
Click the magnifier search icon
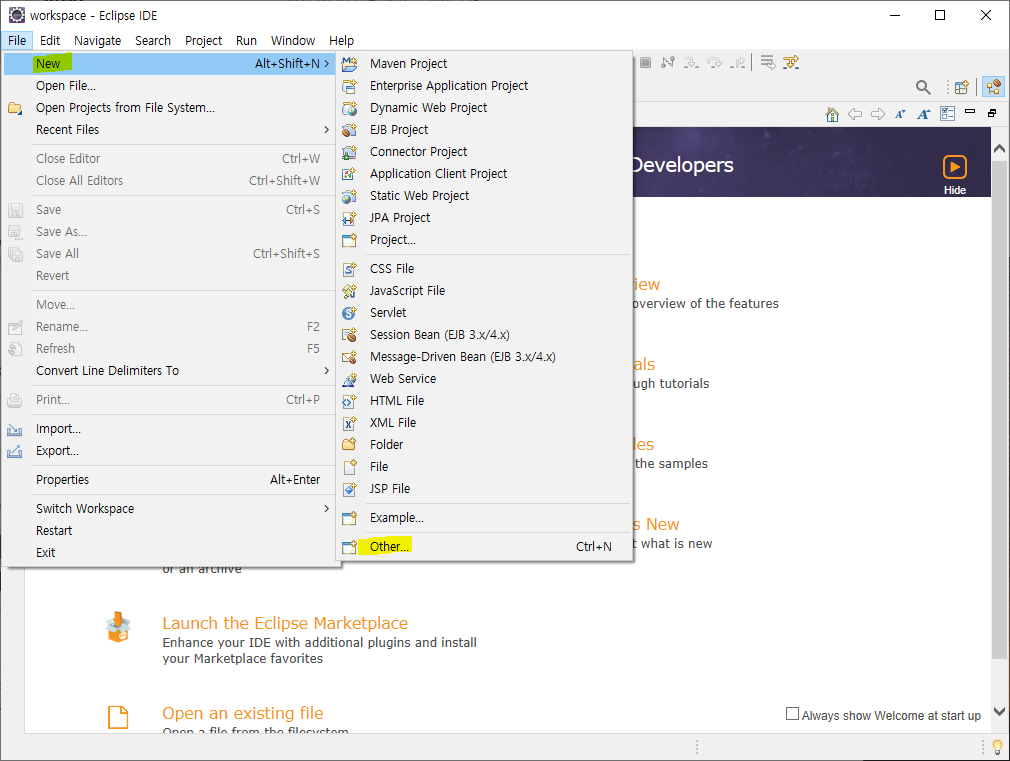point(923,87)
